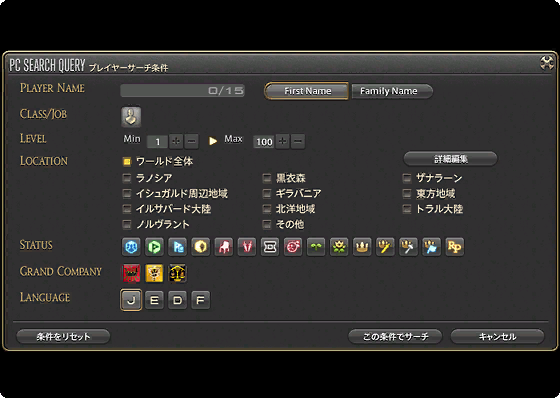The width and height of the screenshot is (560, 400).
Task: Reset conditions with 条件をリセット button
Action: tap(63, 336)
